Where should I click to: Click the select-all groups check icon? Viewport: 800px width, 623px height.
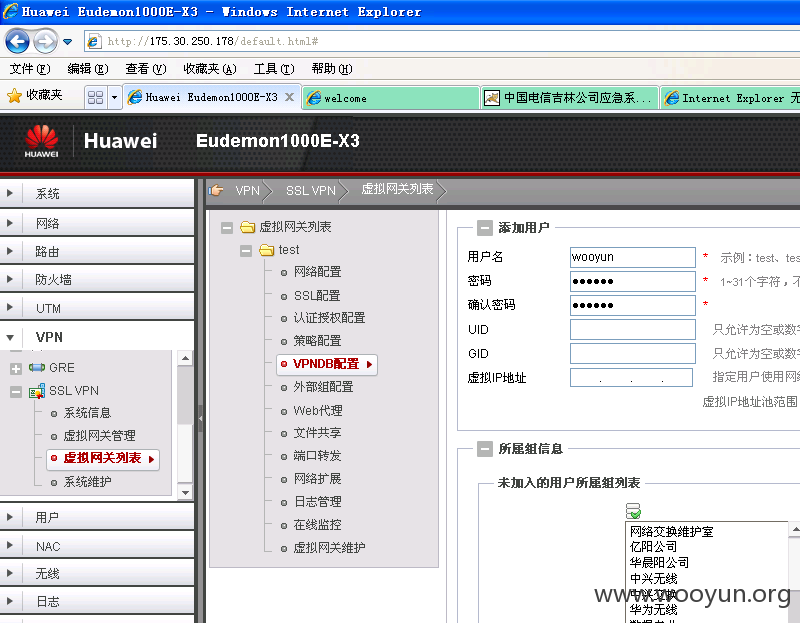633,511
